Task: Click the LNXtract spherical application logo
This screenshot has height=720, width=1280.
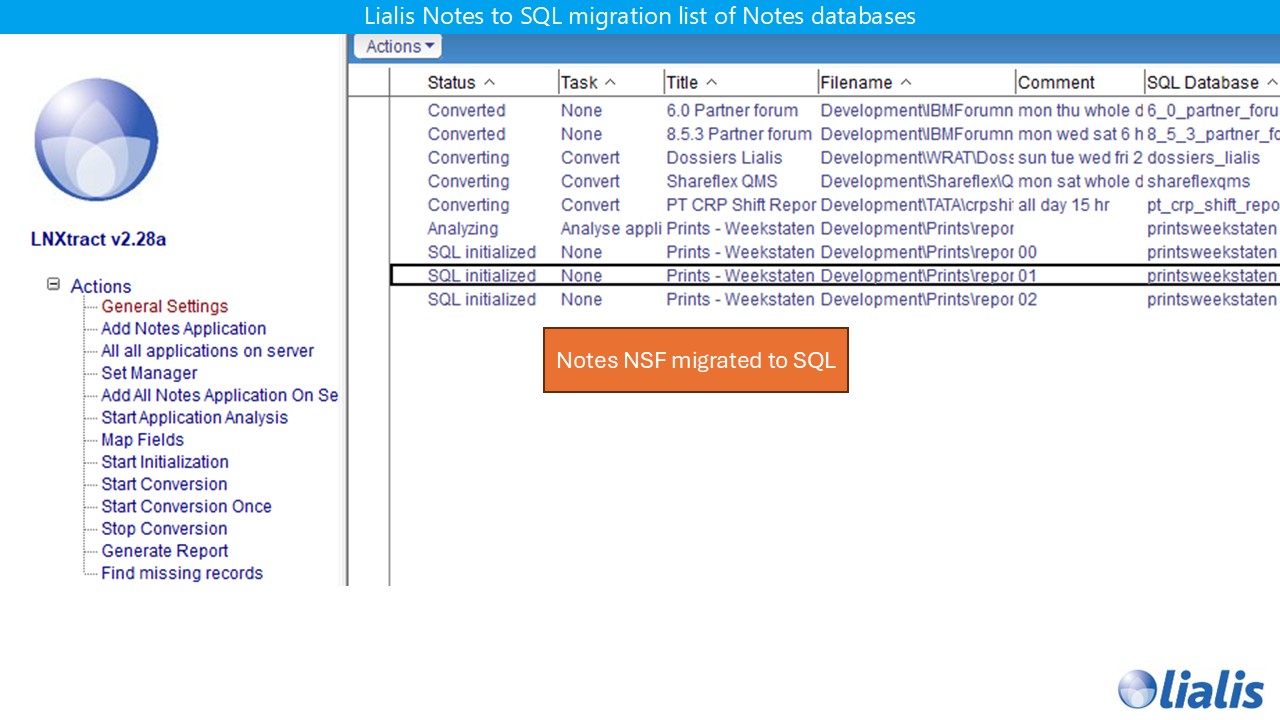Action: point(96,140)
